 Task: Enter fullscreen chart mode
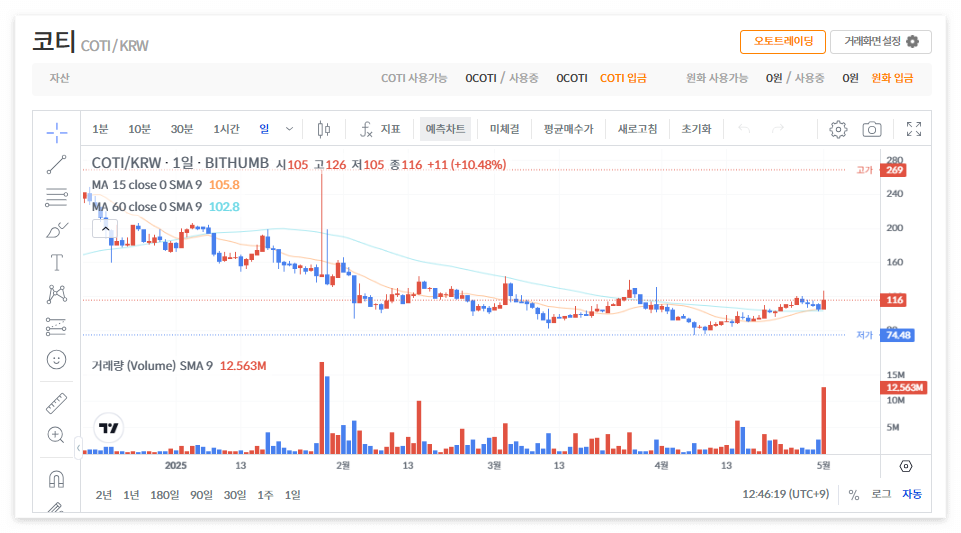914,129
